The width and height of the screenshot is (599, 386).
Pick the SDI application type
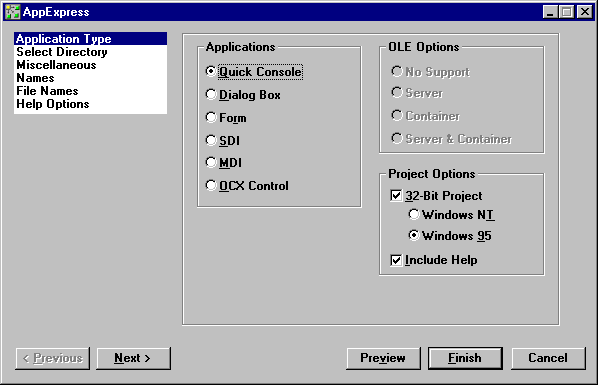click(x=223, y=141)
